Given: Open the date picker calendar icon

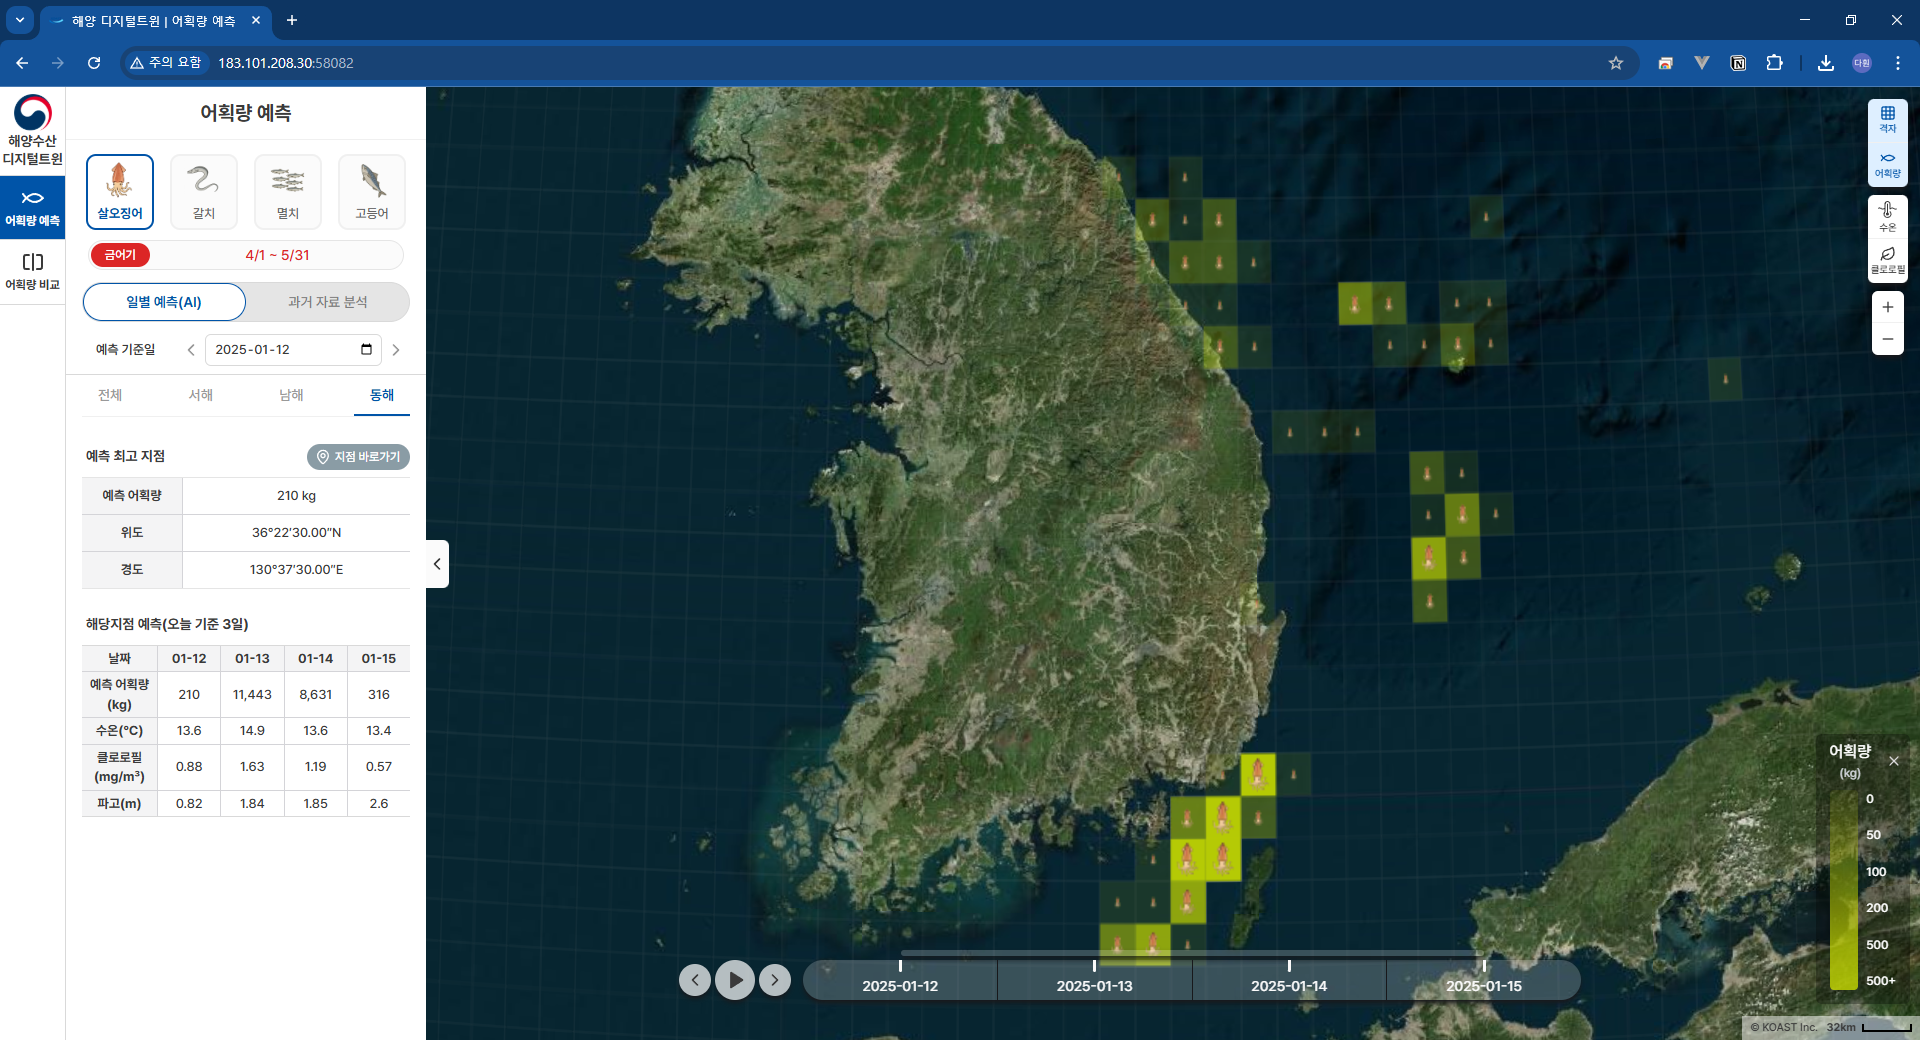Looking at the screenshot, I should 366,349.
